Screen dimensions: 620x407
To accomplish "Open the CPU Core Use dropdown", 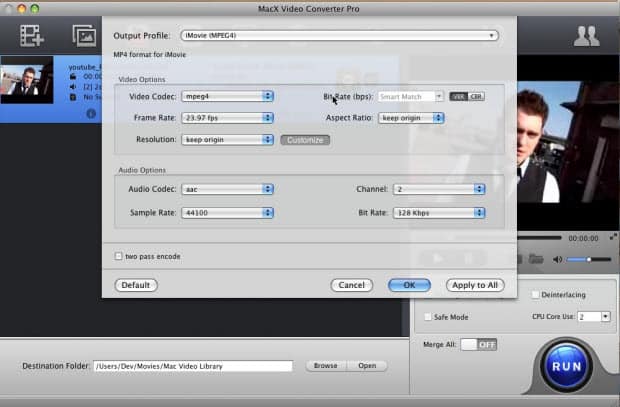I will (x=594, y=316).
